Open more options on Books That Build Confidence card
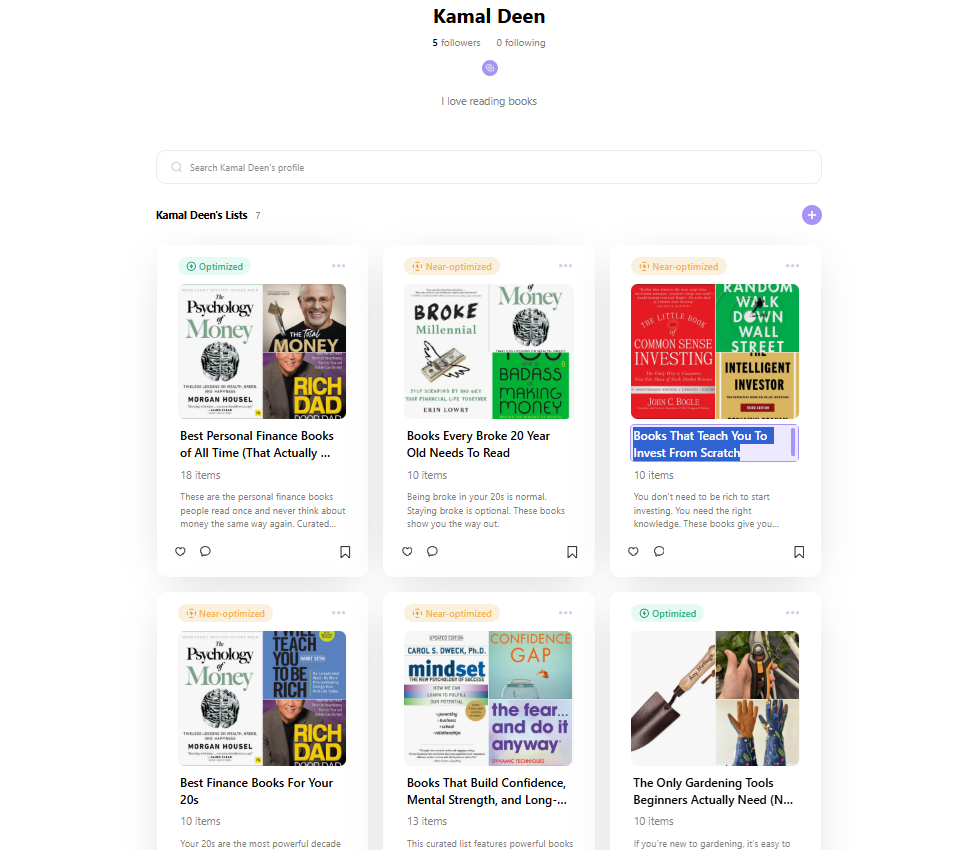The width and height of the screenshot is (966, 850). [566, 613]
